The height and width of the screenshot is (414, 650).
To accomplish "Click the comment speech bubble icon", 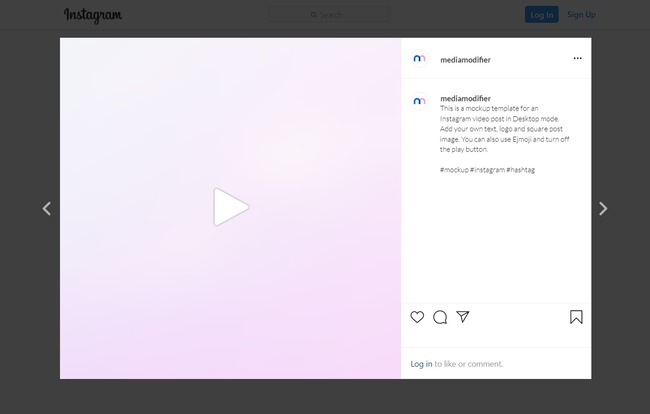I will point(440,317).
